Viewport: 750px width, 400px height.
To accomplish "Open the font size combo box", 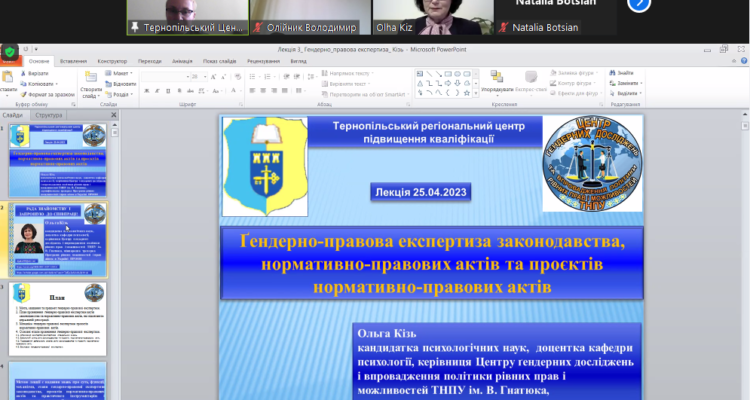I will tap(199, 77).
